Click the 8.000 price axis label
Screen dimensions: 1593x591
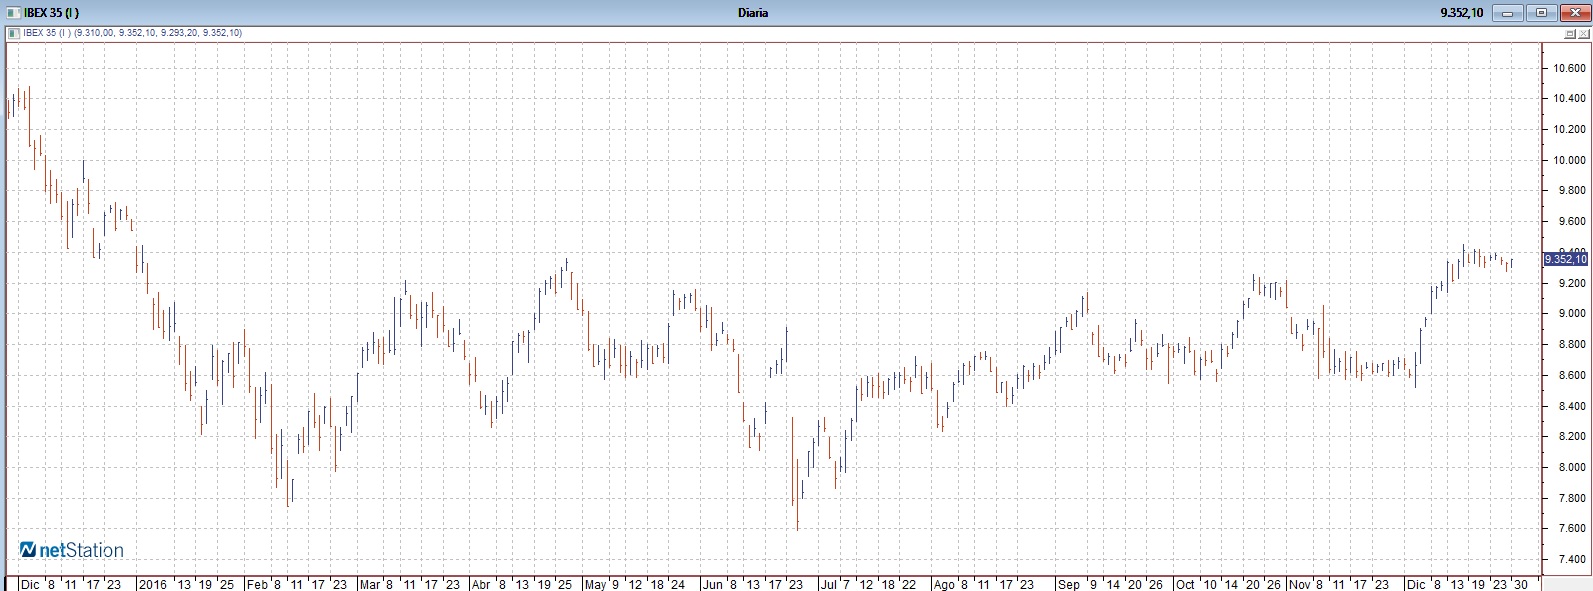[1573, 467]
